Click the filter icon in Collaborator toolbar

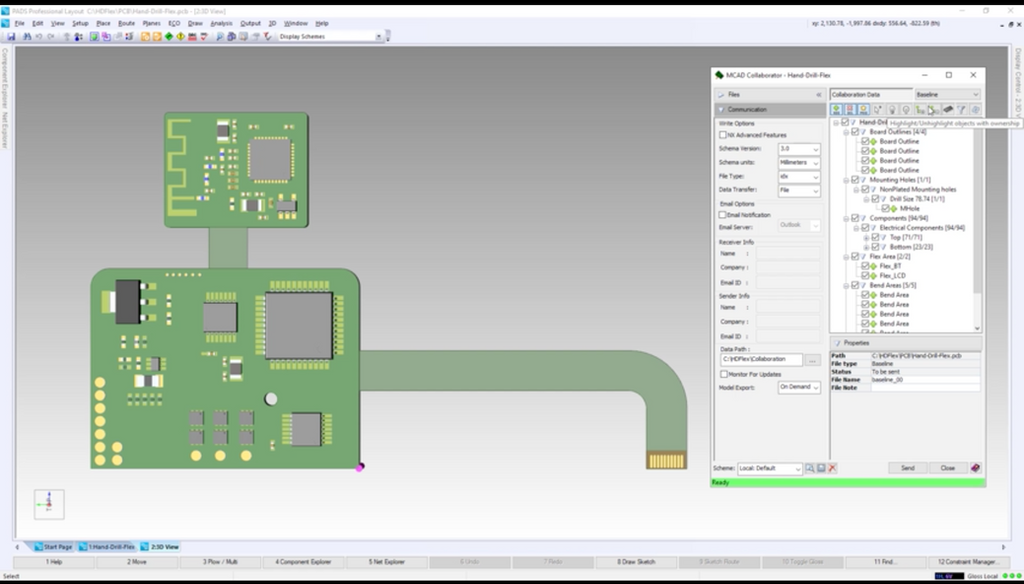tap(962, 111)
